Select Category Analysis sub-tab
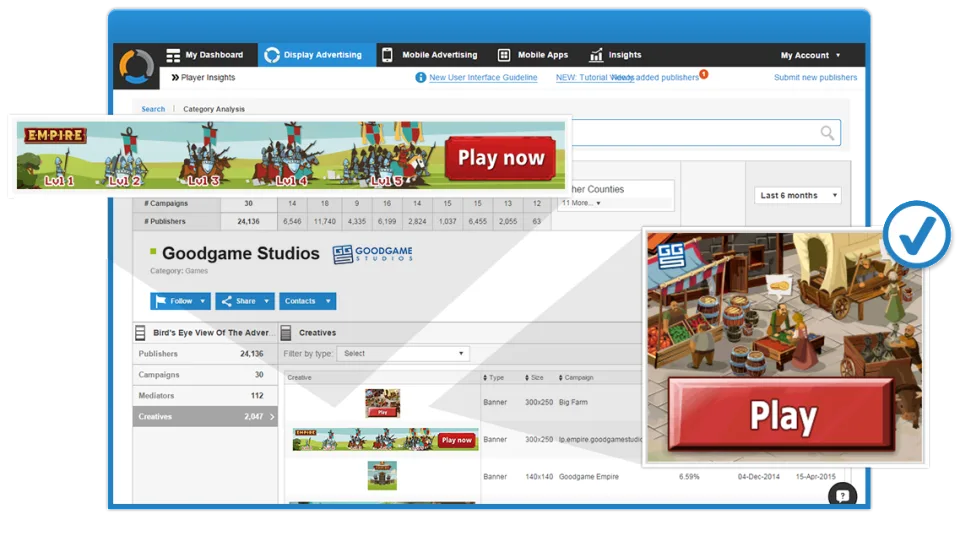Viewport: 960px width, 536px height. point(214,109)
